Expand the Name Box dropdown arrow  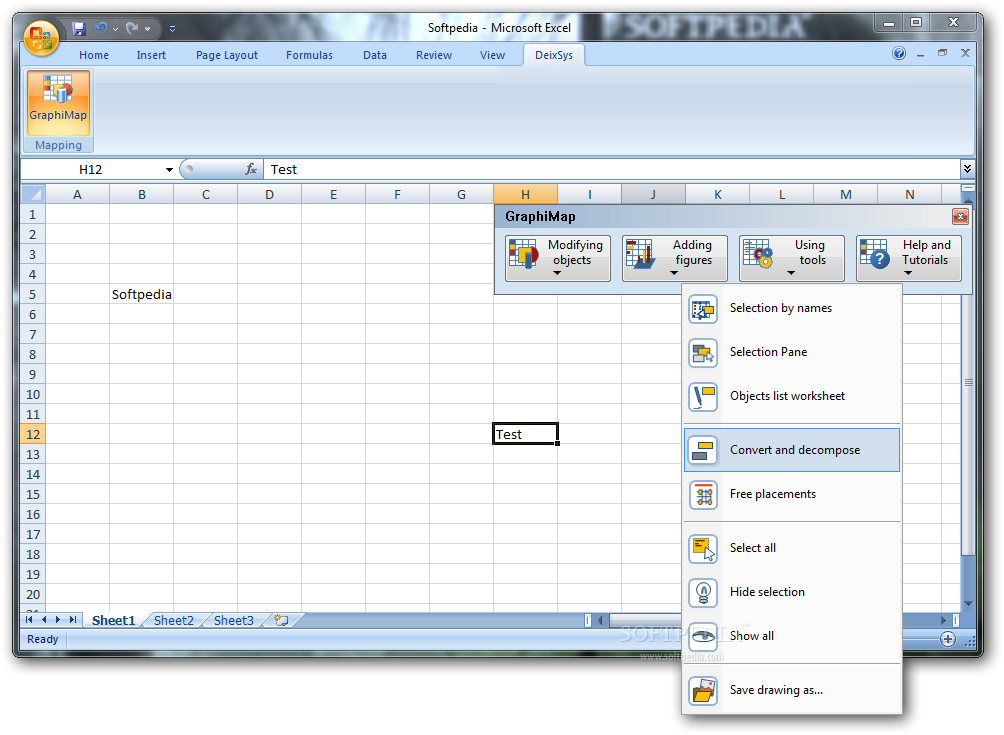click(x=169, y=170)
